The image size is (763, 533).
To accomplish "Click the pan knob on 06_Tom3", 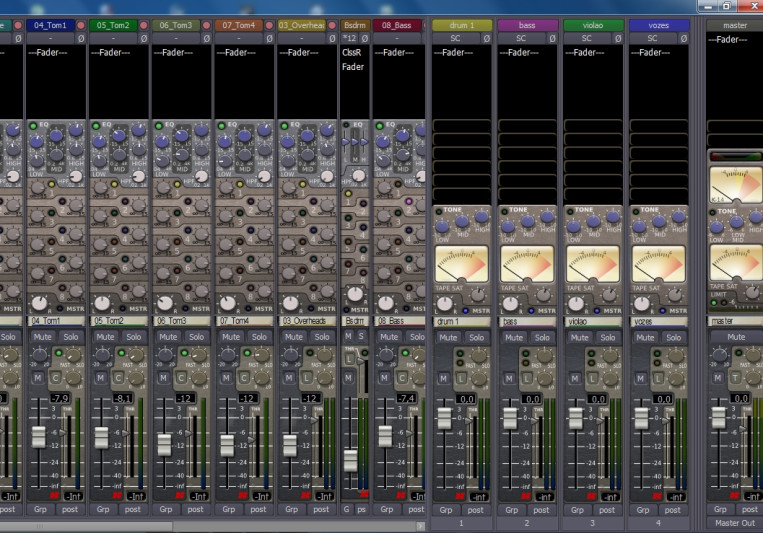I will coord(165,303).
